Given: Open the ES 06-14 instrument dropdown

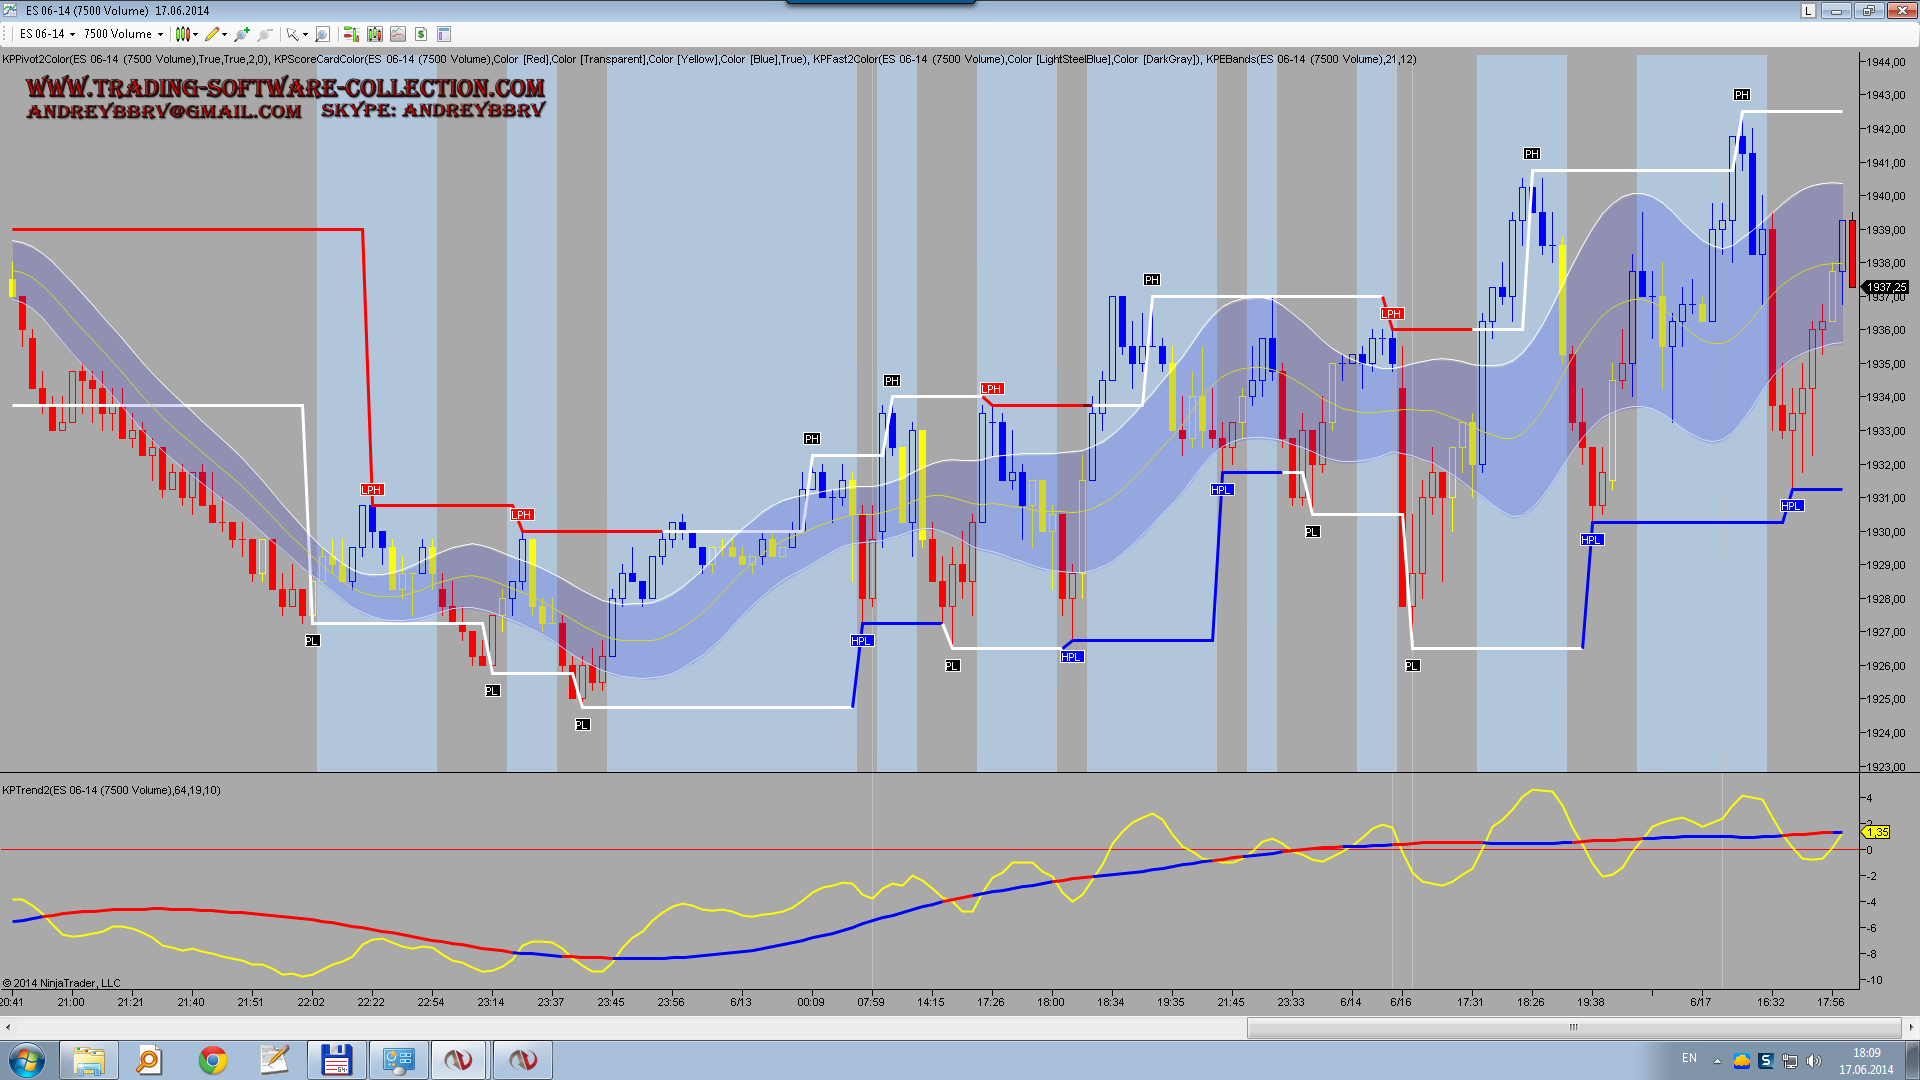Looking at the screenshot, I should pos(47,34).
